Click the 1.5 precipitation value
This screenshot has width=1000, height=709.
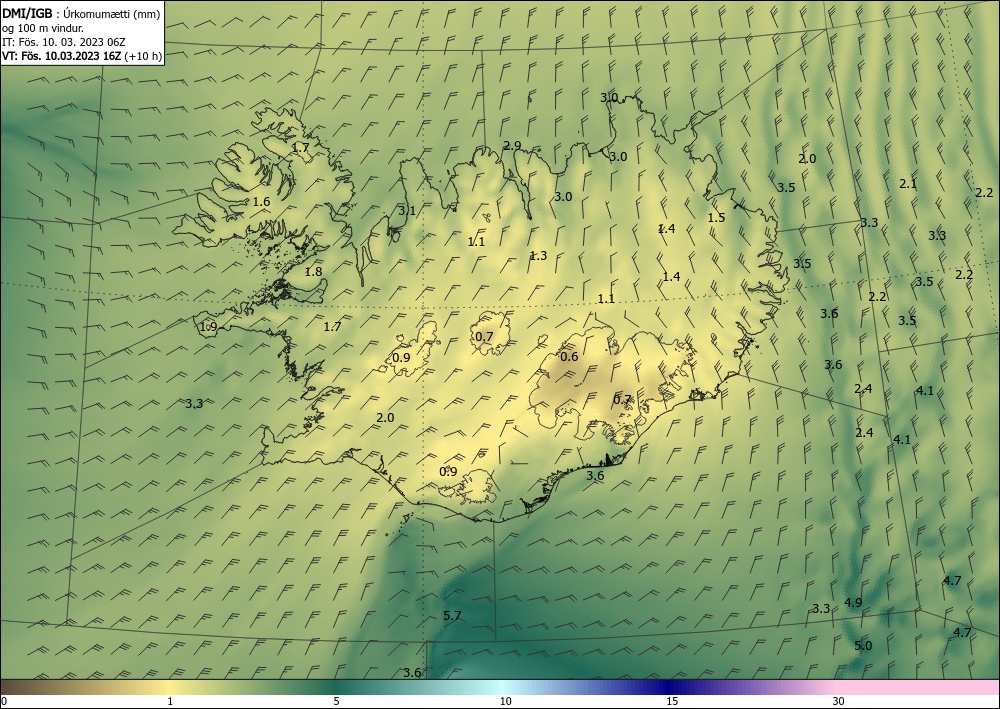pos(716,217)
